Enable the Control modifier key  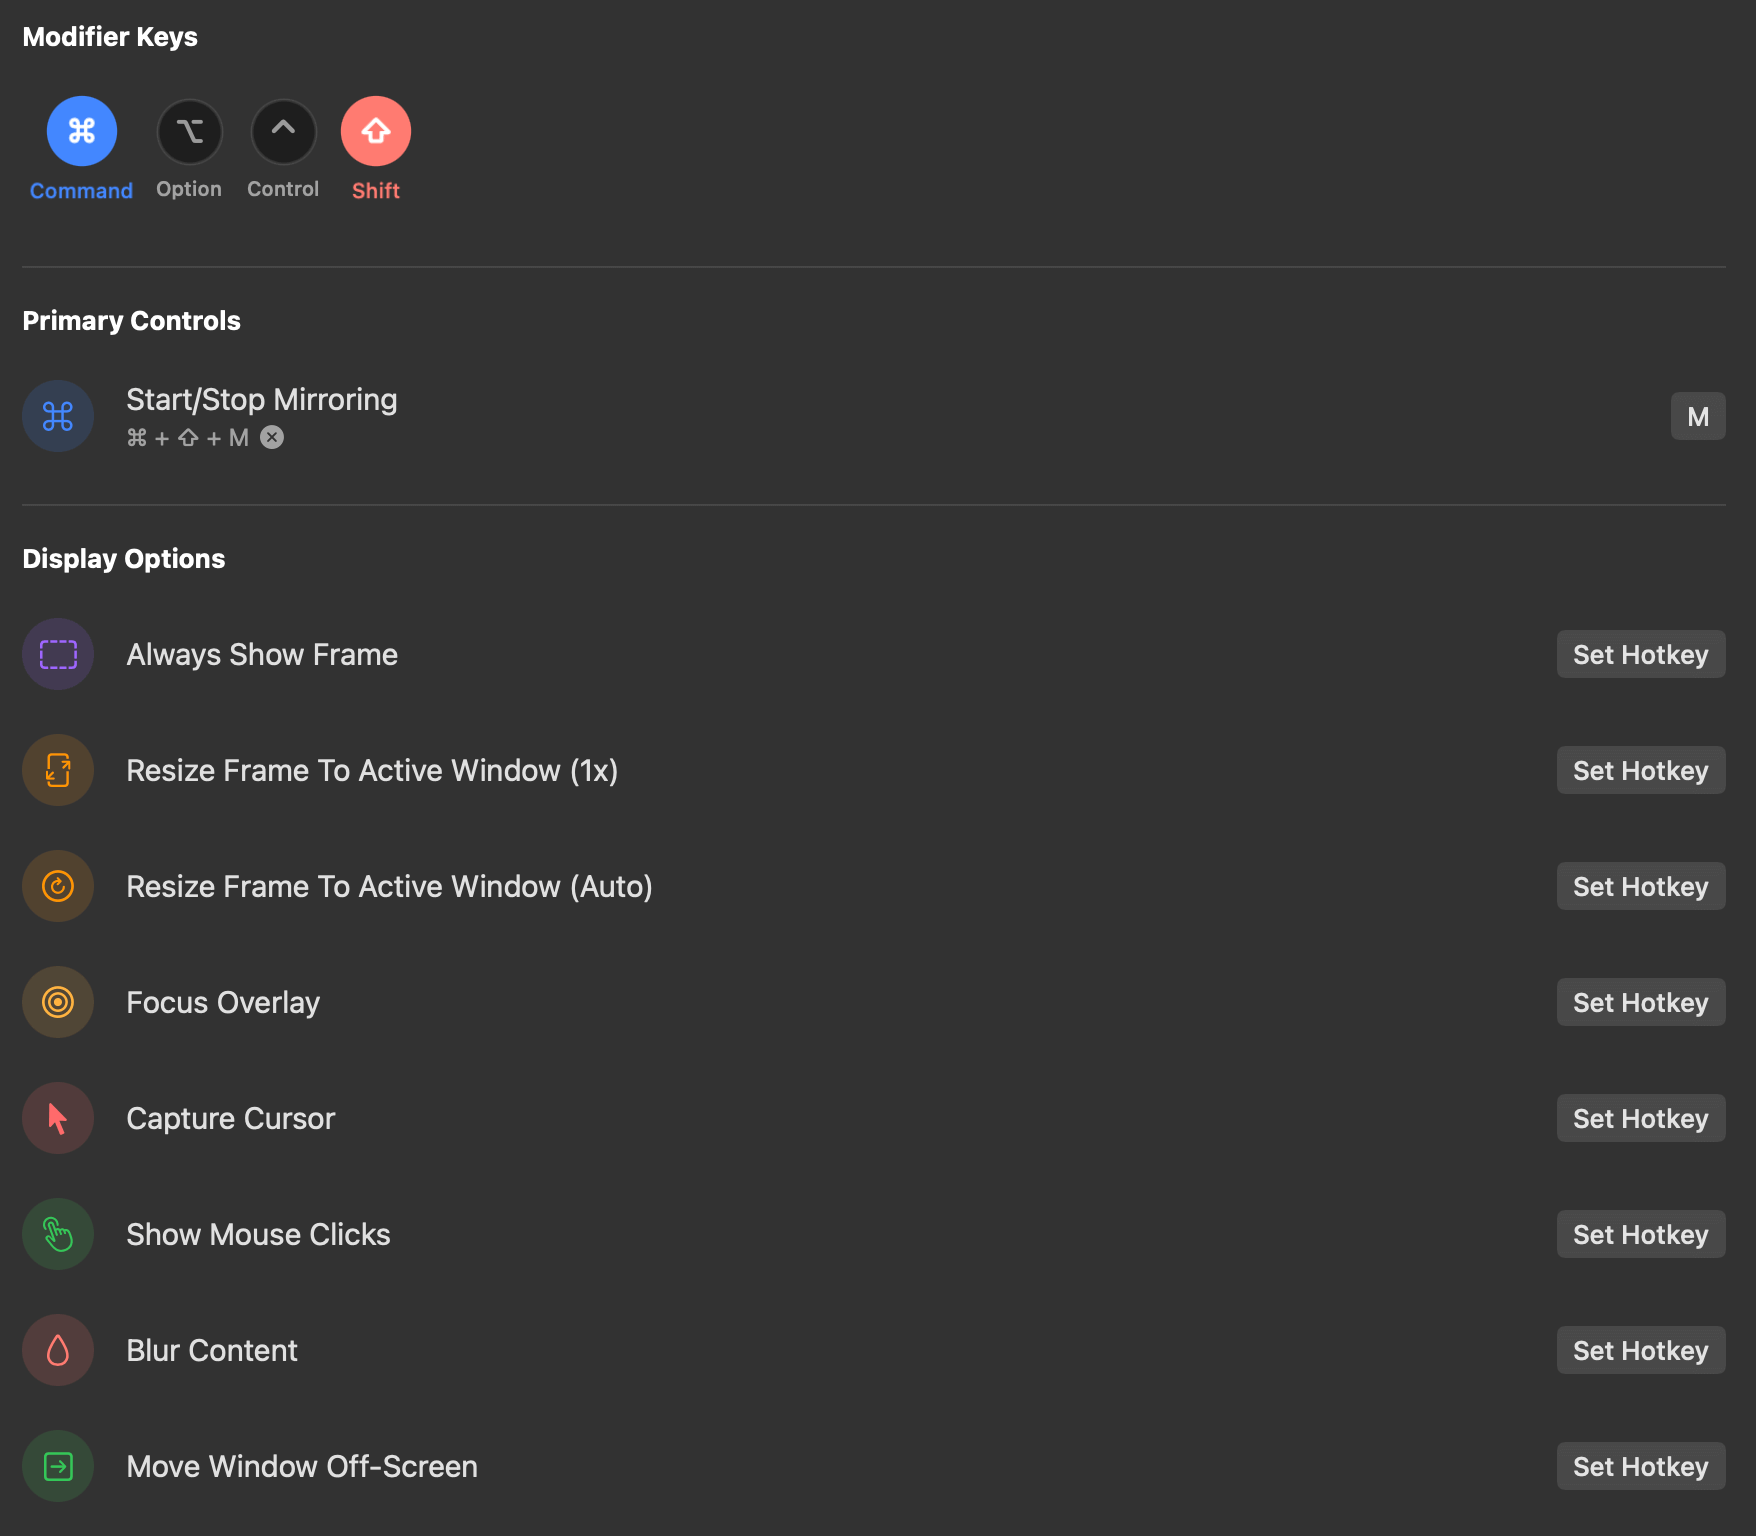click(283, 131)
